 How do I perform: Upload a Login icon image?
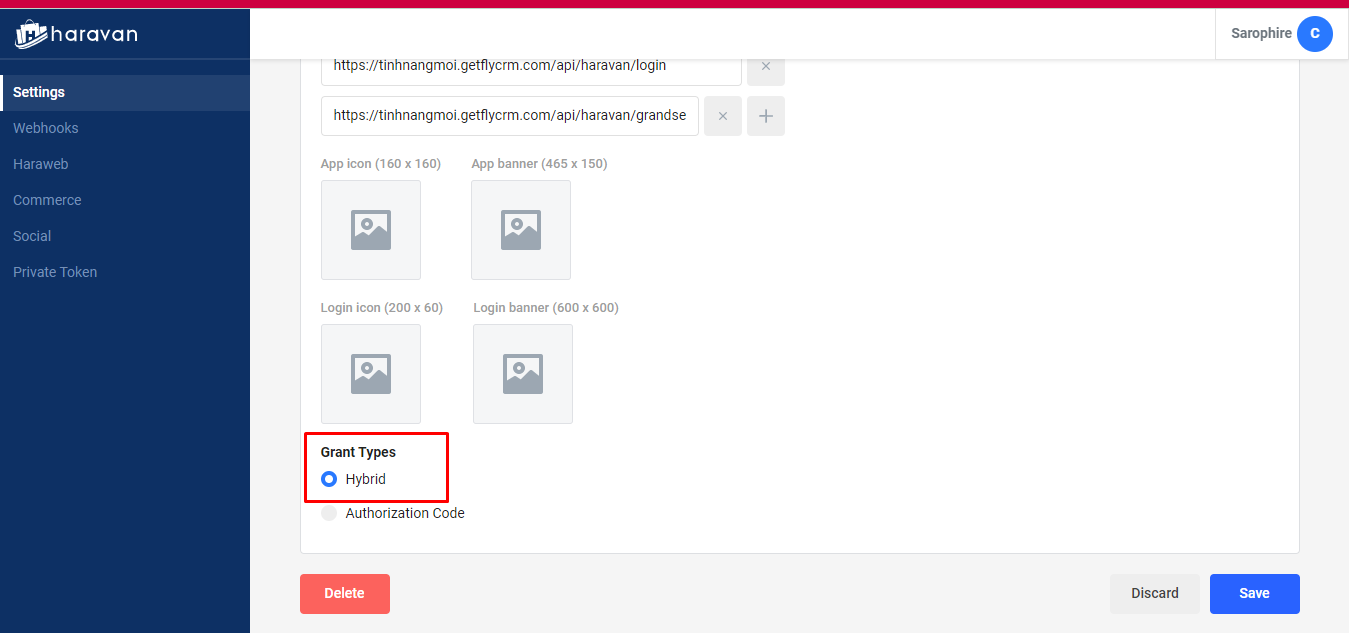point(371,374)
